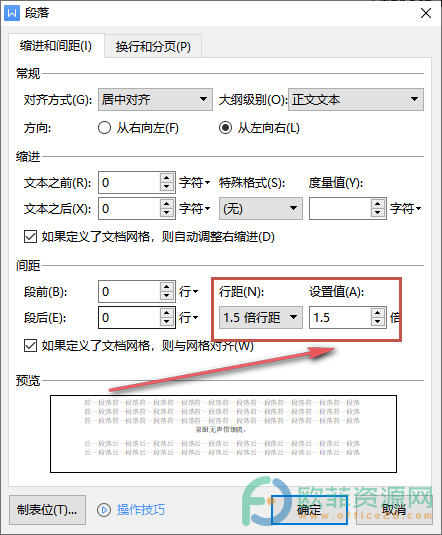Open 段后 unit dropdown 行
The height and width of the screenshot is (535, 442).
(188, 318)
